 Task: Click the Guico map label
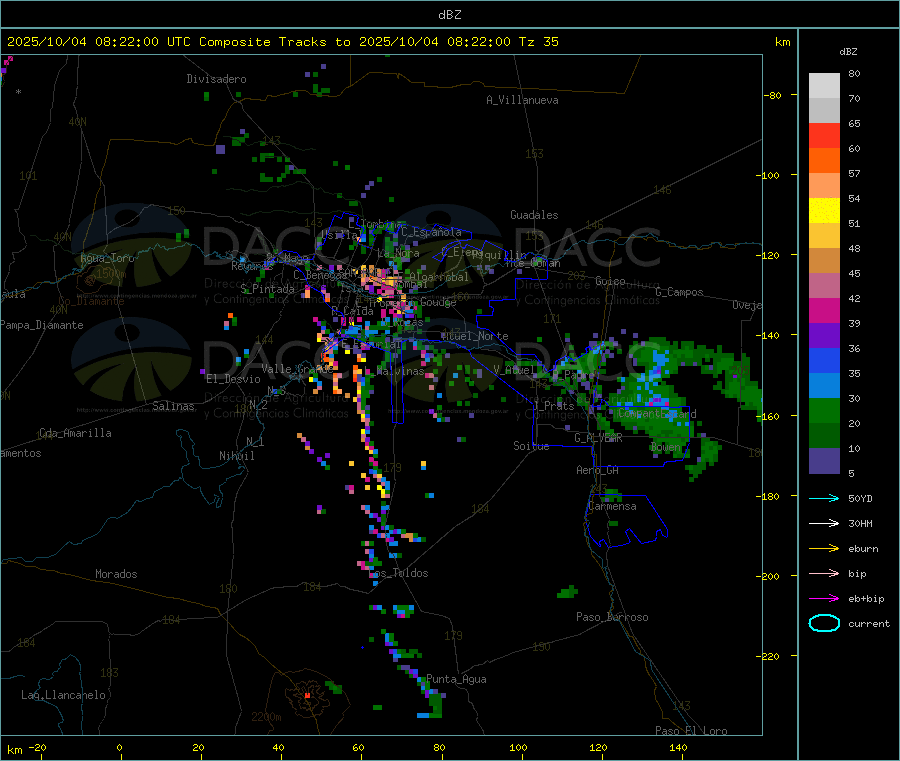(610, 281)
